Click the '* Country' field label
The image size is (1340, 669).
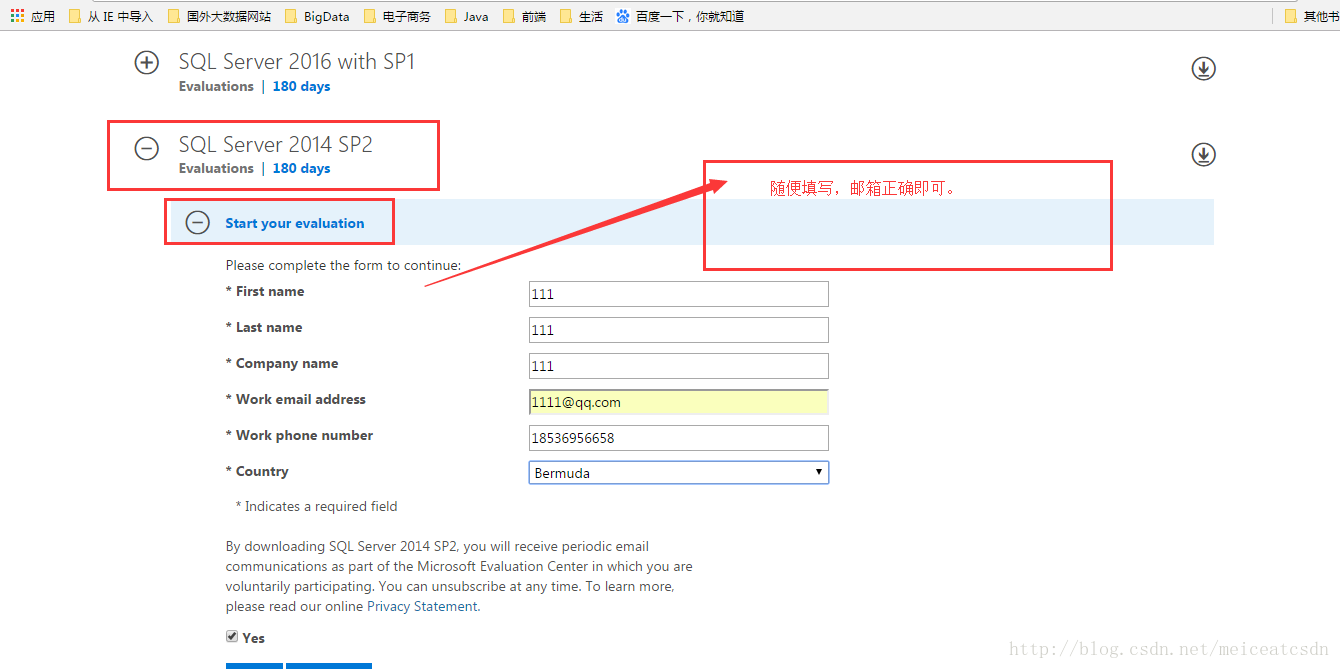(257, 471)
